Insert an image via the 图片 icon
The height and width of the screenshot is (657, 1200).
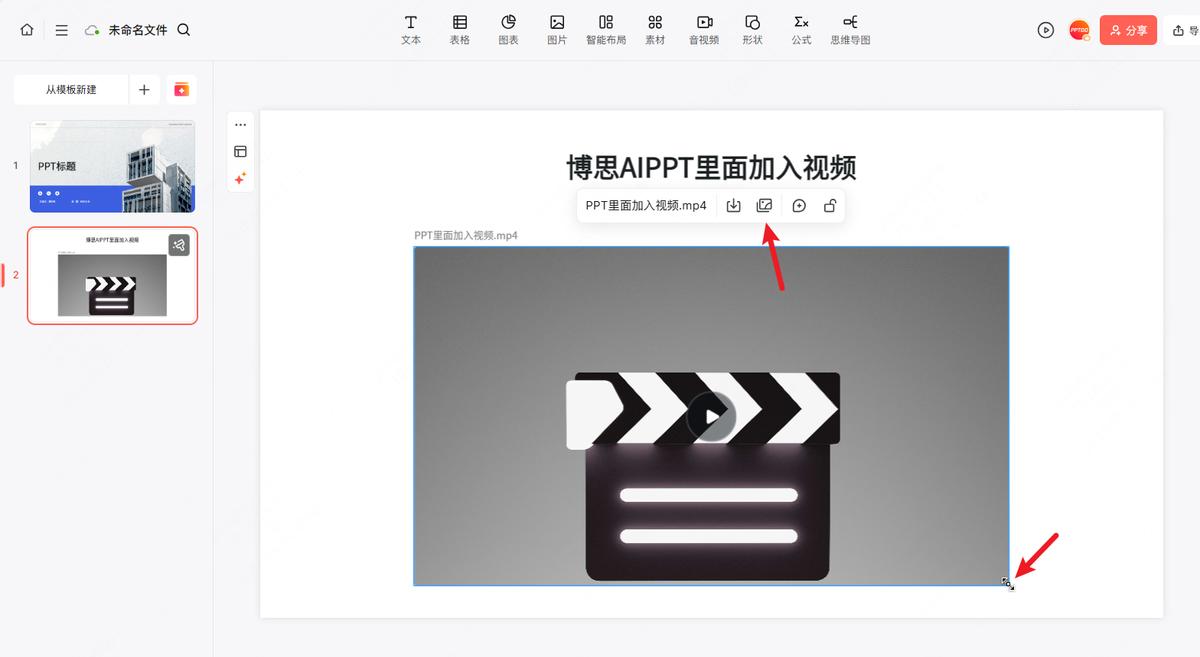[557, 27]
